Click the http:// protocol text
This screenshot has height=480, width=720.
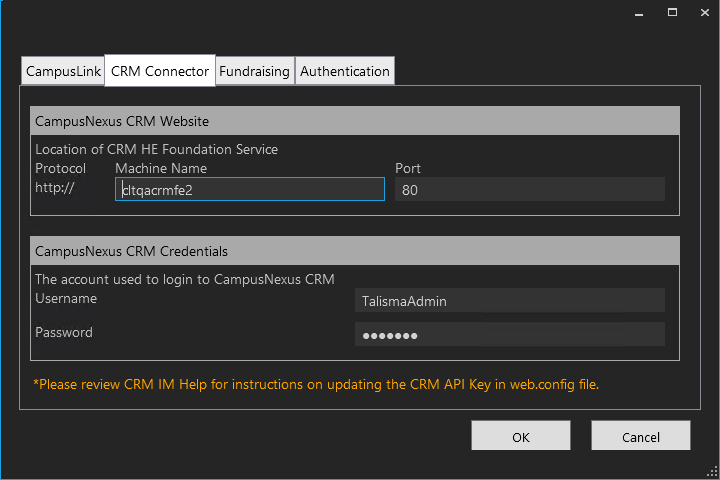tap(54, 187)
